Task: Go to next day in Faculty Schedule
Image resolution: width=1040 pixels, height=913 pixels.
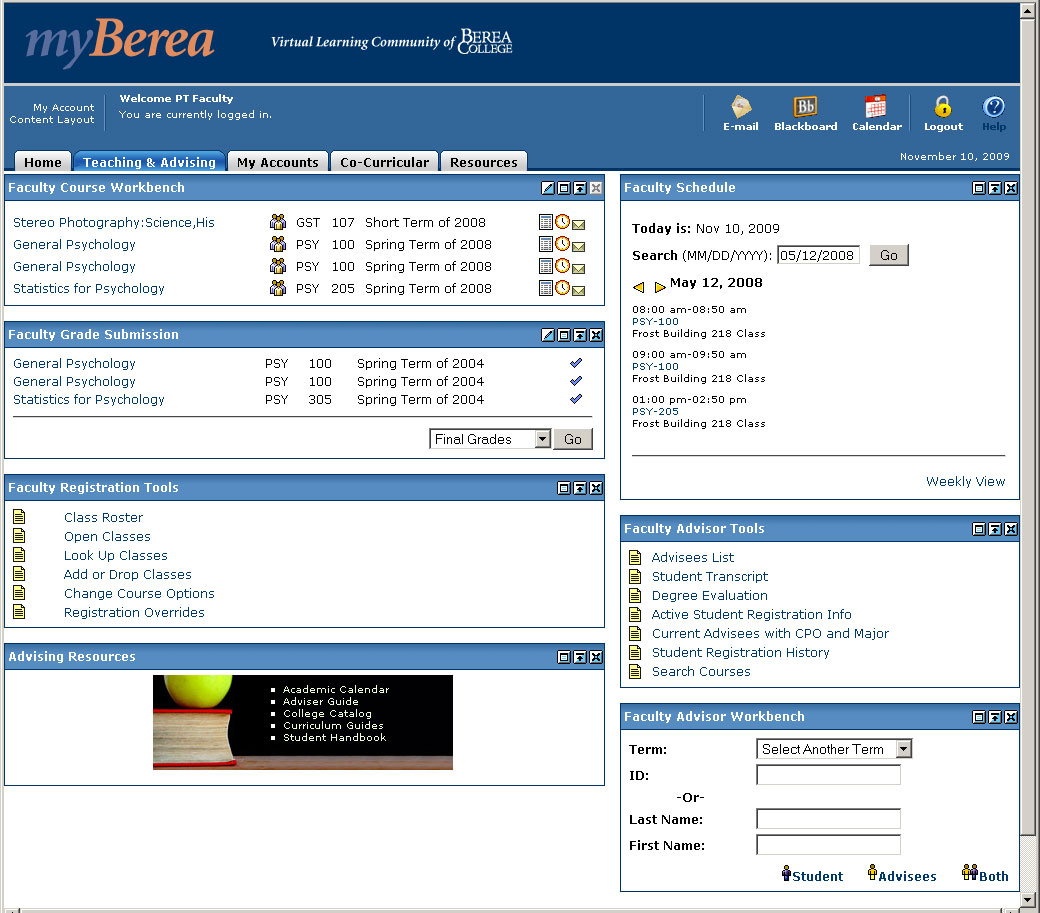Action: [x=659, y=287]
